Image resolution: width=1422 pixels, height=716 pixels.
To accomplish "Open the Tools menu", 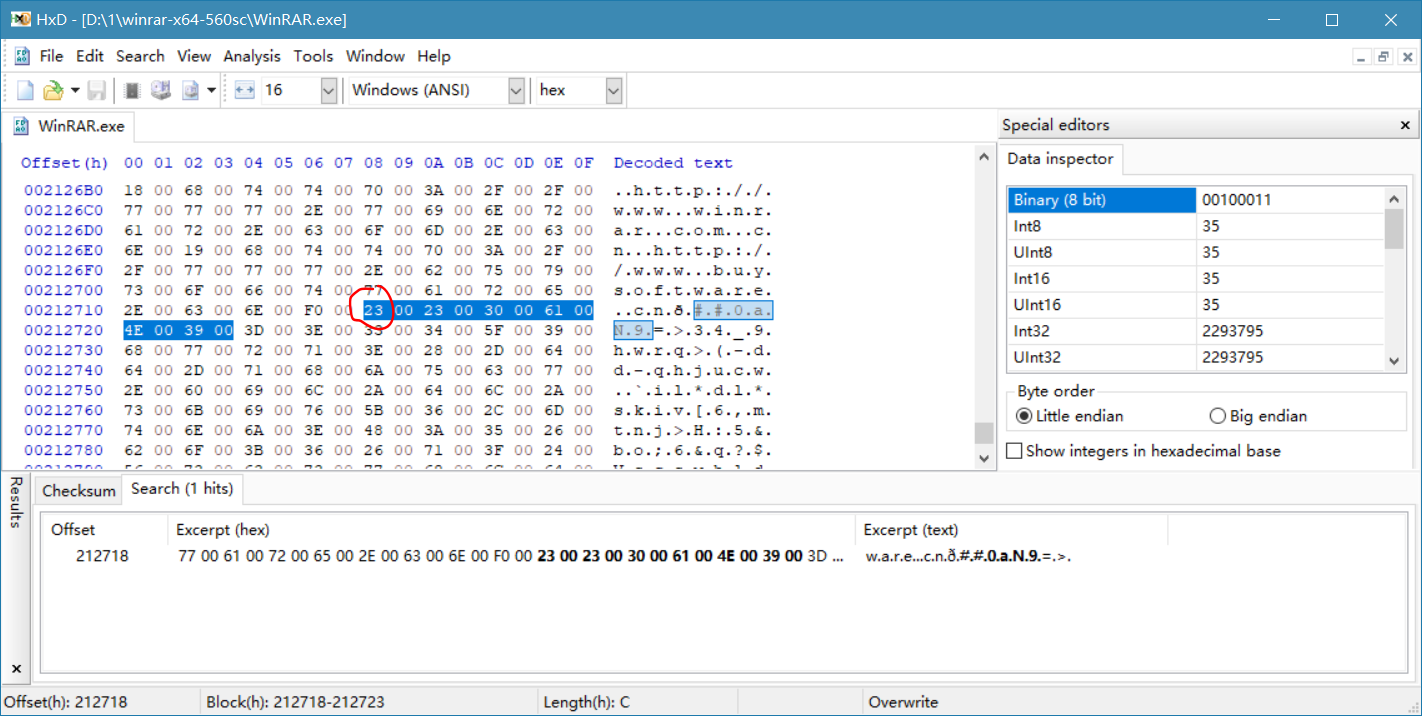I will pos(313,56).
